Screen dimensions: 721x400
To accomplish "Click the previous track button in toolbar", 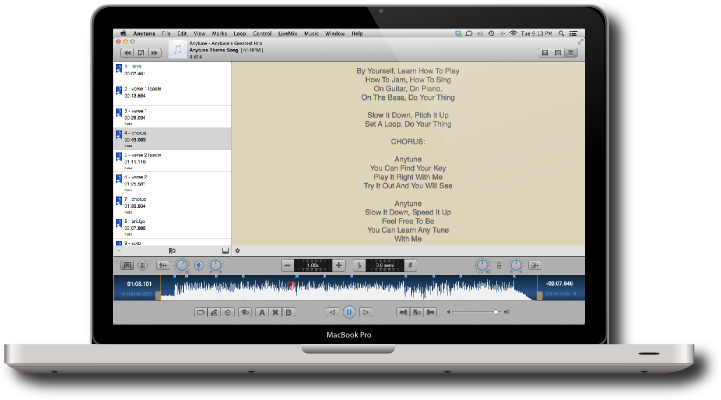I will tap(127, 53).
